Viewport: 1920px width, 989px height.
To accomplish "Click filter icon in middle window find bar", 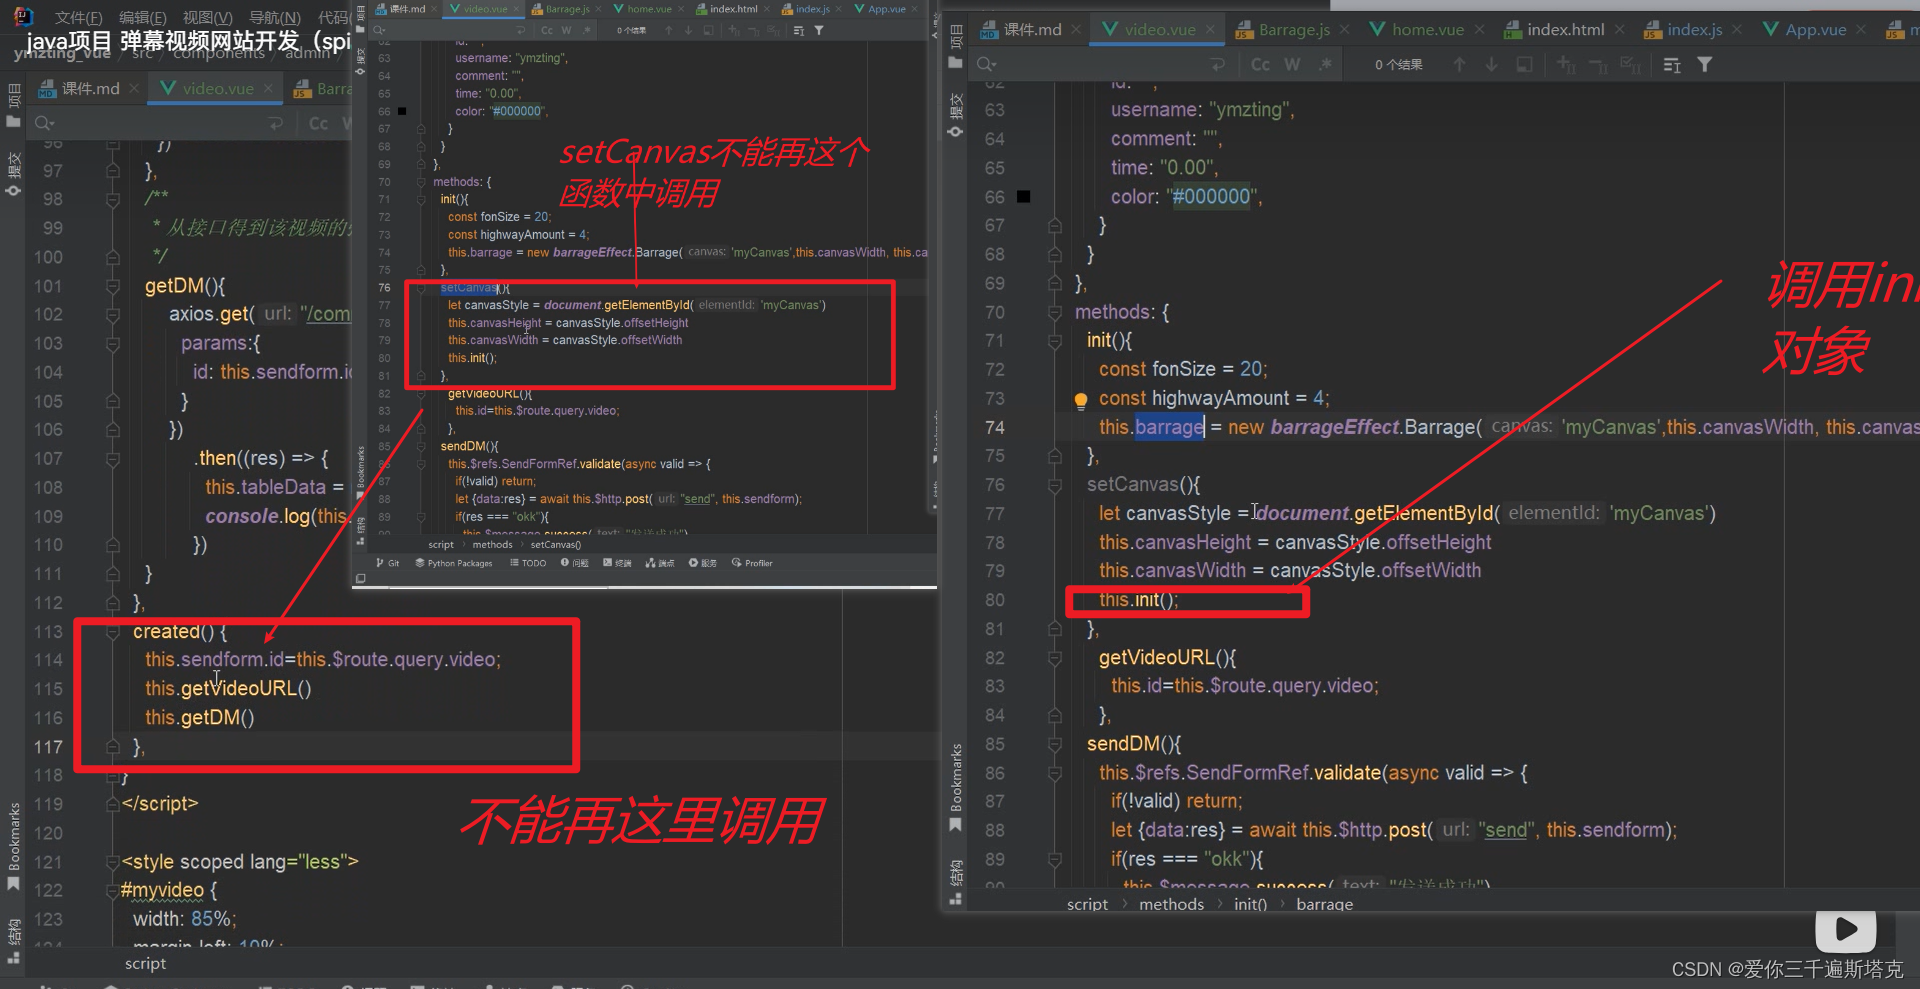I will (819, 31).
